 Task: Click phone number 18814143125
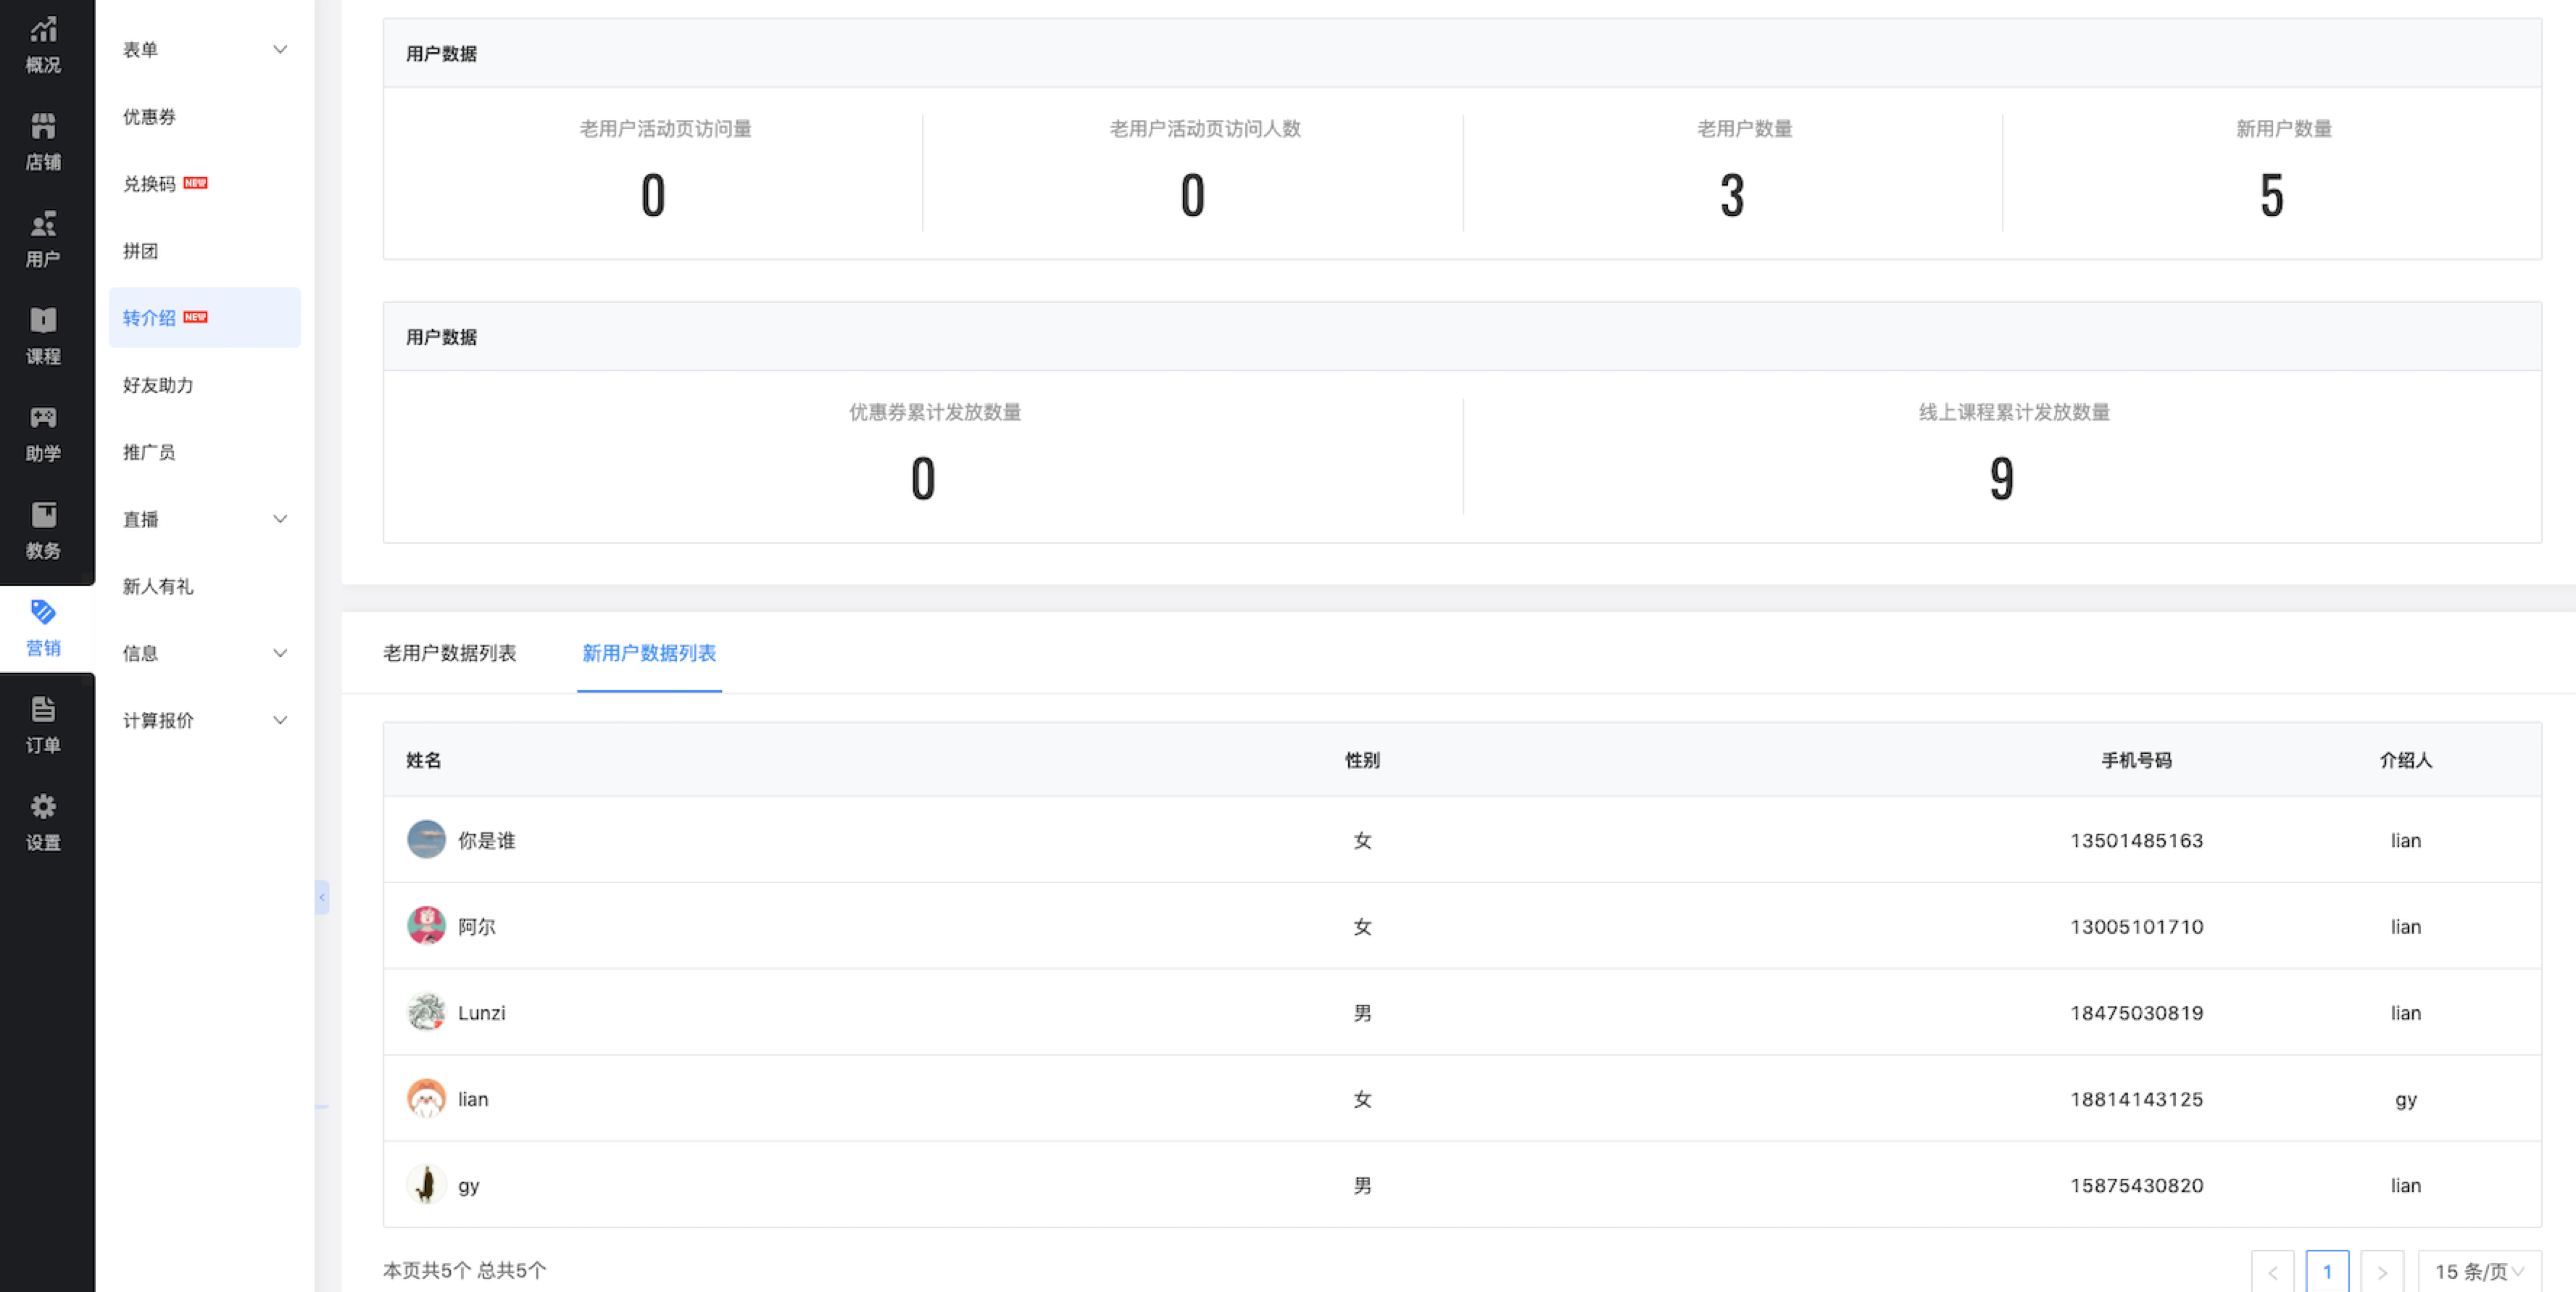(2136, 1099)
